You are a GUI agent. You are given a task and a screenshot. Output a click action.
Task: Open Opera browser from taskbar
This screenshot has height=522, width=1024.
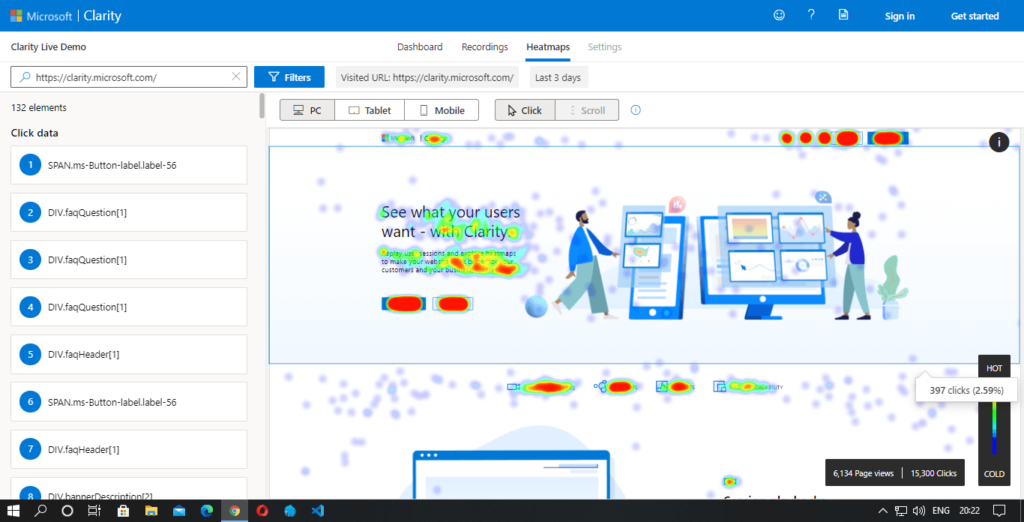(263, 510)
